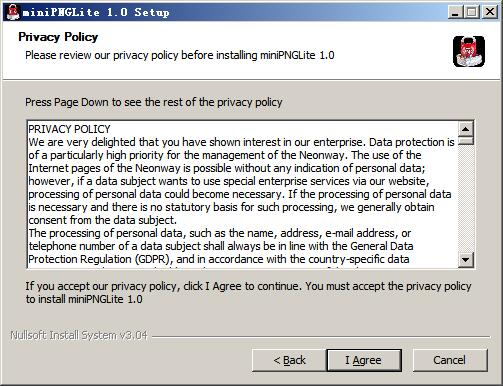Go back with the Back button

click(x=289, y=360)
